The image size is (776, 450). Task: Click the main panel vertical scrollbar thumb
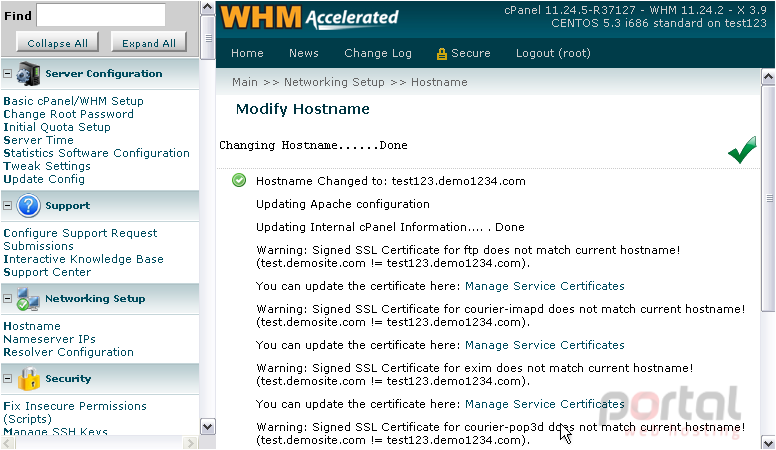tap(768, 198)
